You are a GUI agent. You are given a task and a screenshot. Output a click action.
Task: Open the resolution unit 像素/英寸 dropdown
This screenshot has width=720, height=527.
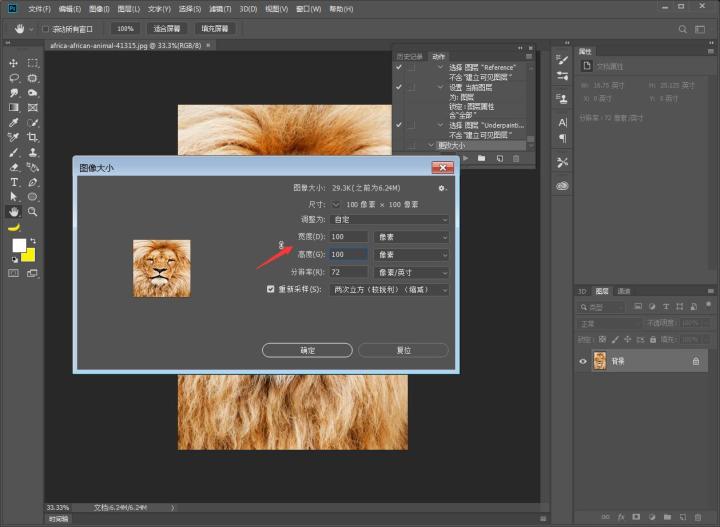tap(411, 272)
